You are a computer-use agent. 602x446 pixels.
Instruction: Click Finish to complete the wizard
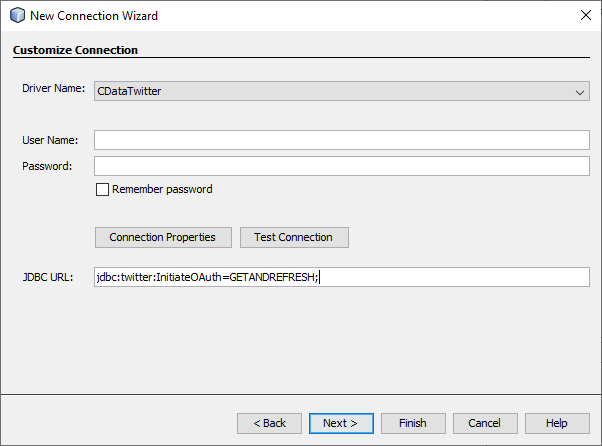[413, 423]
